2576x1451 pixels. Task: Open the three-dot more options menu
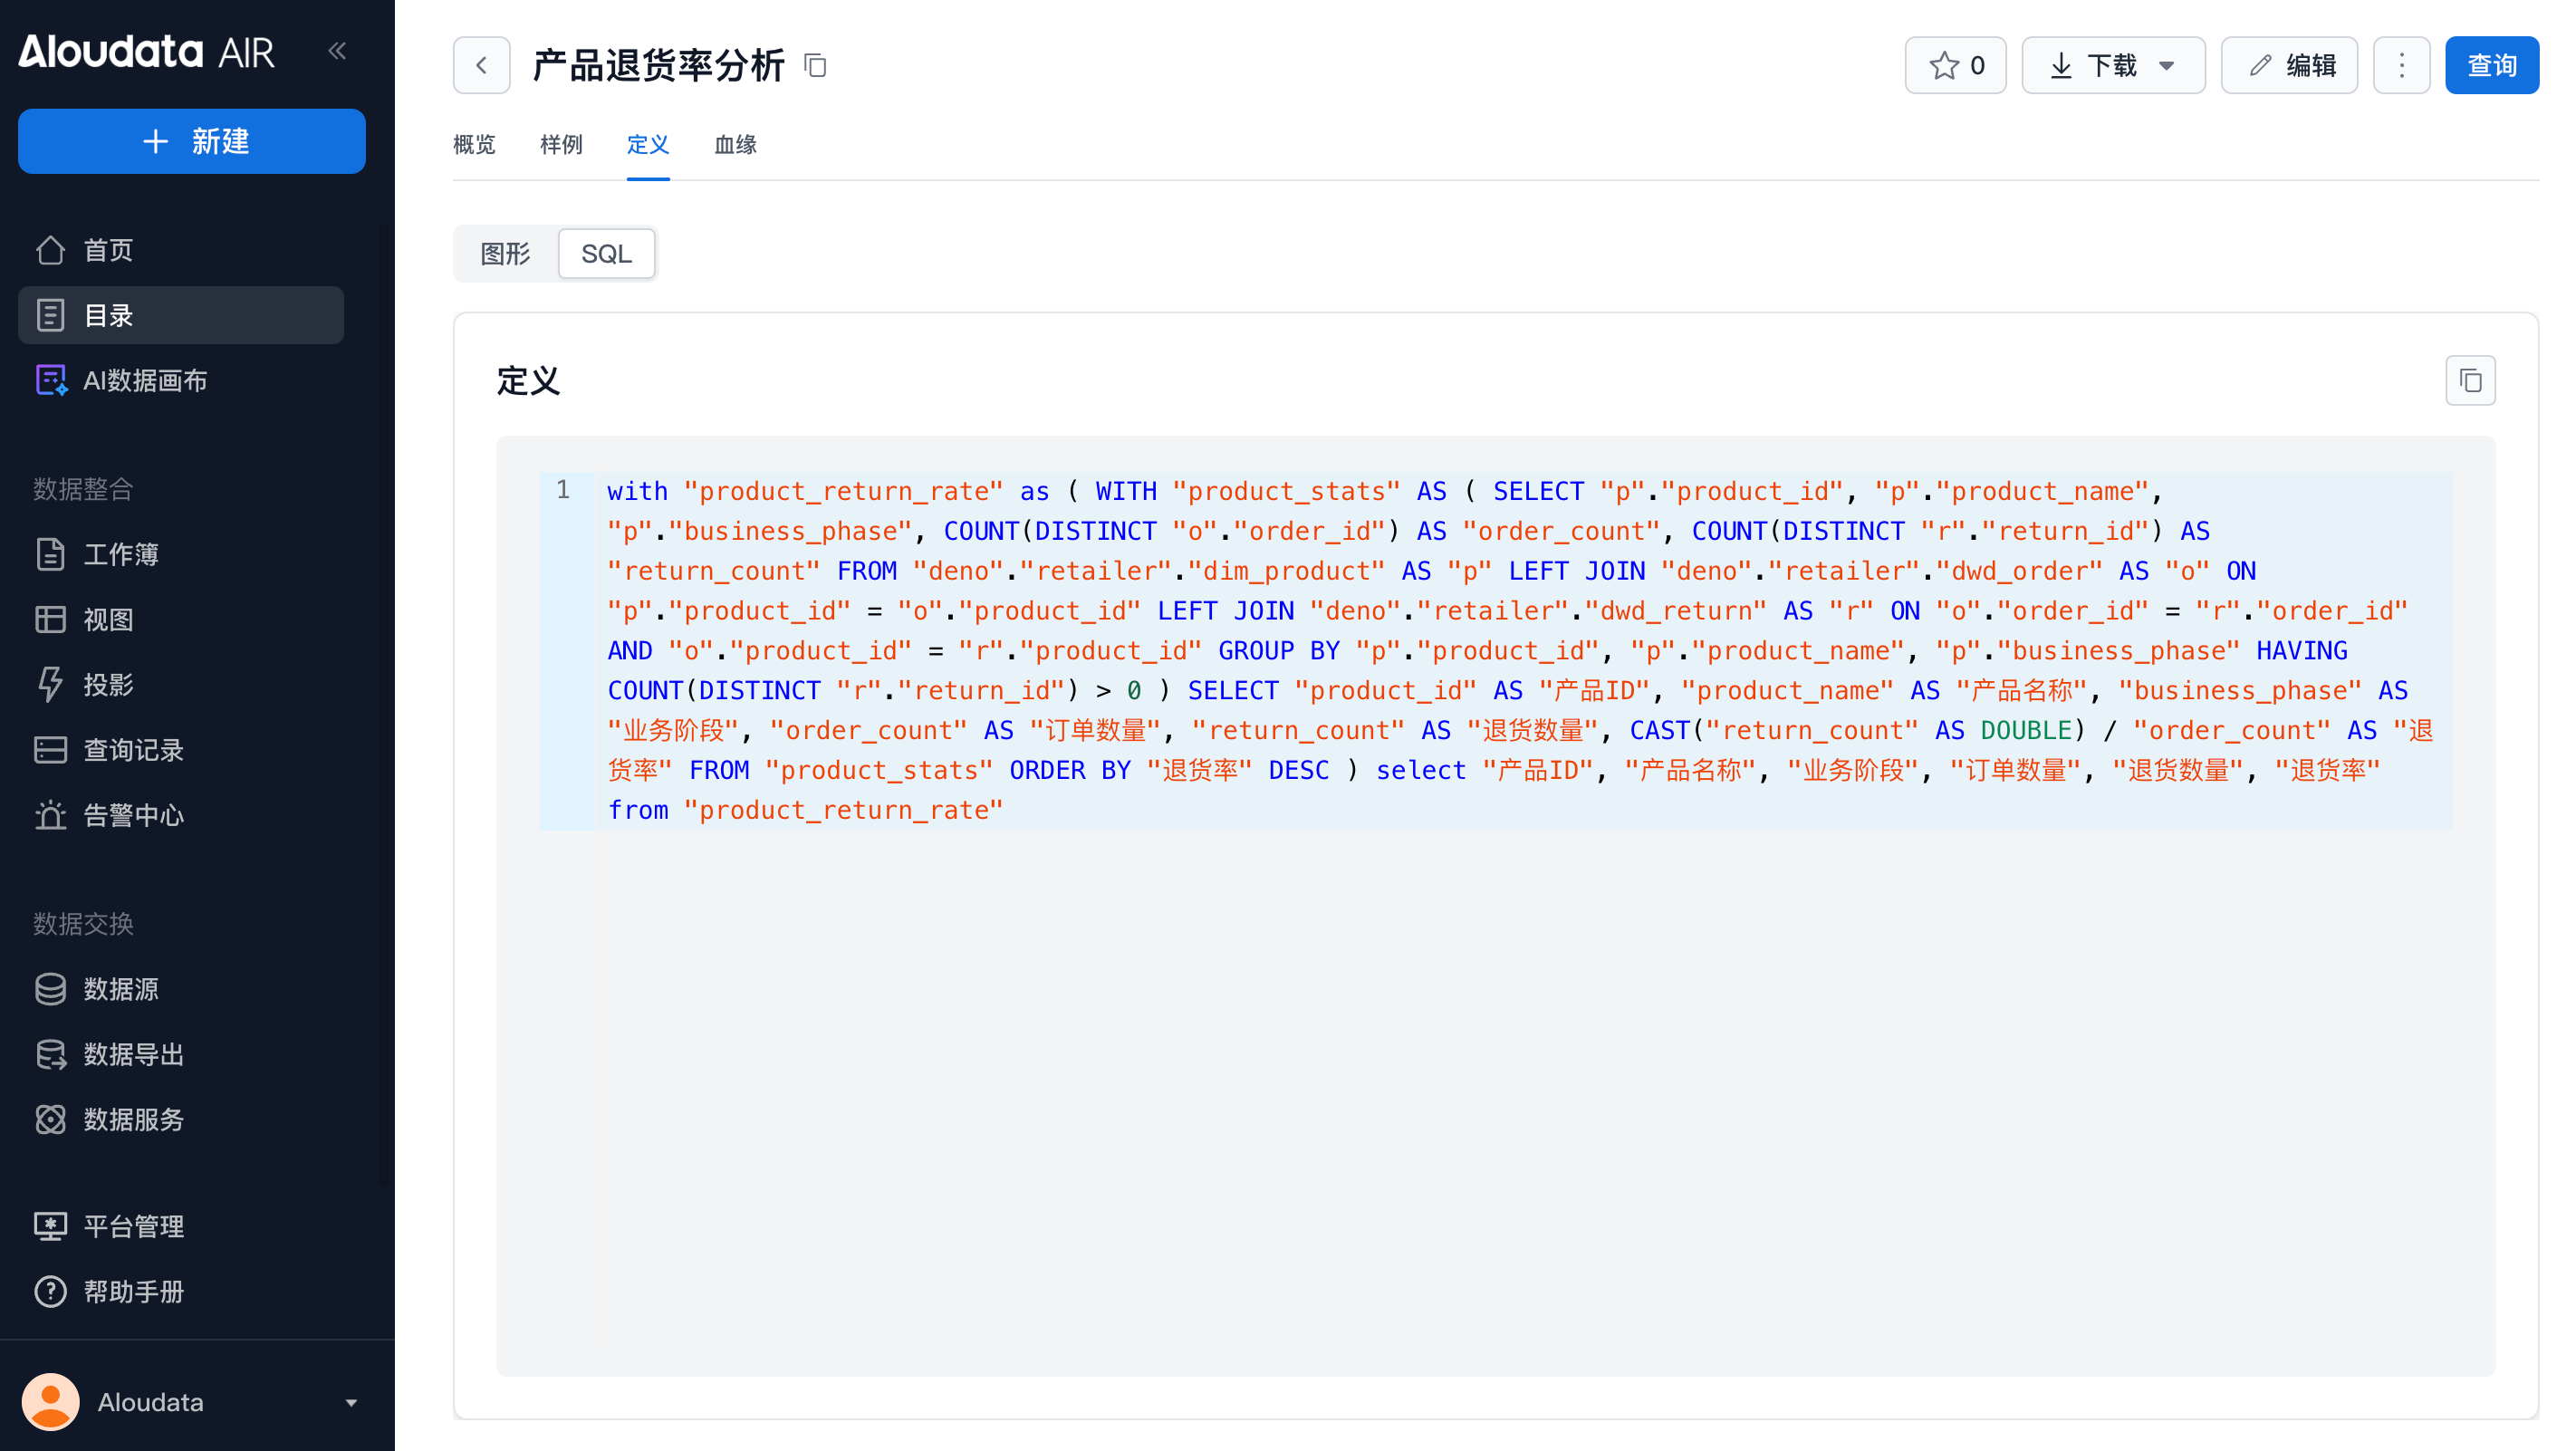(2400, 66)
